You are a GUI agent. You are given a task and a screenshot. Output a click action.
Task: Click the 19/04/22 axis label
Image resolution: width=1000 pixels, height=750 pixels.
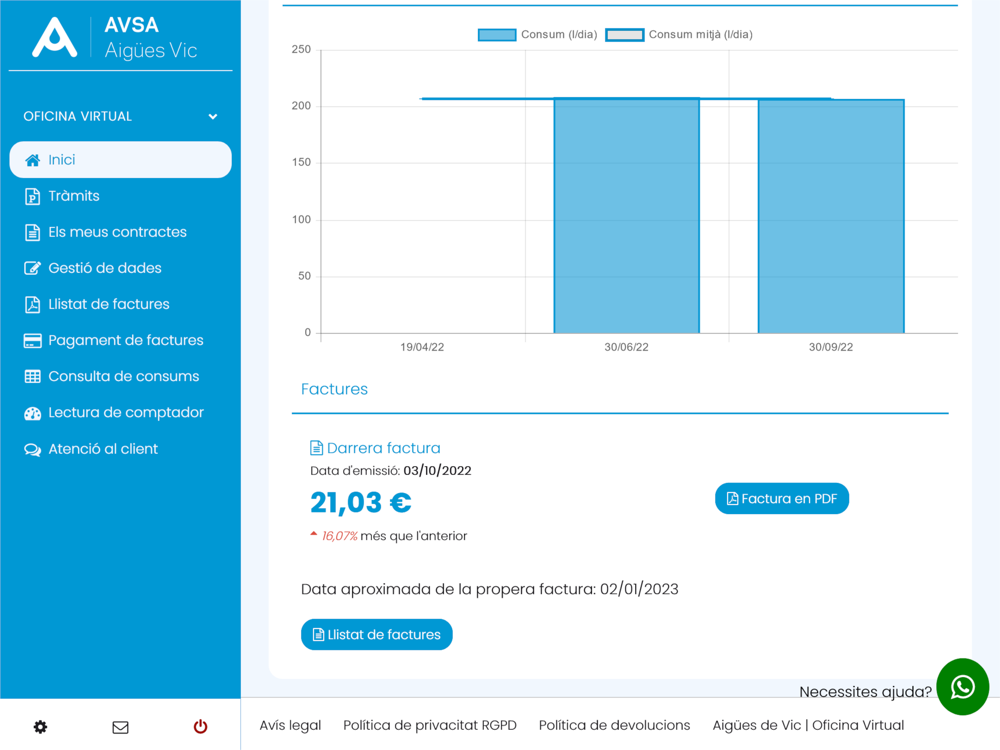(x=422, y=348)
